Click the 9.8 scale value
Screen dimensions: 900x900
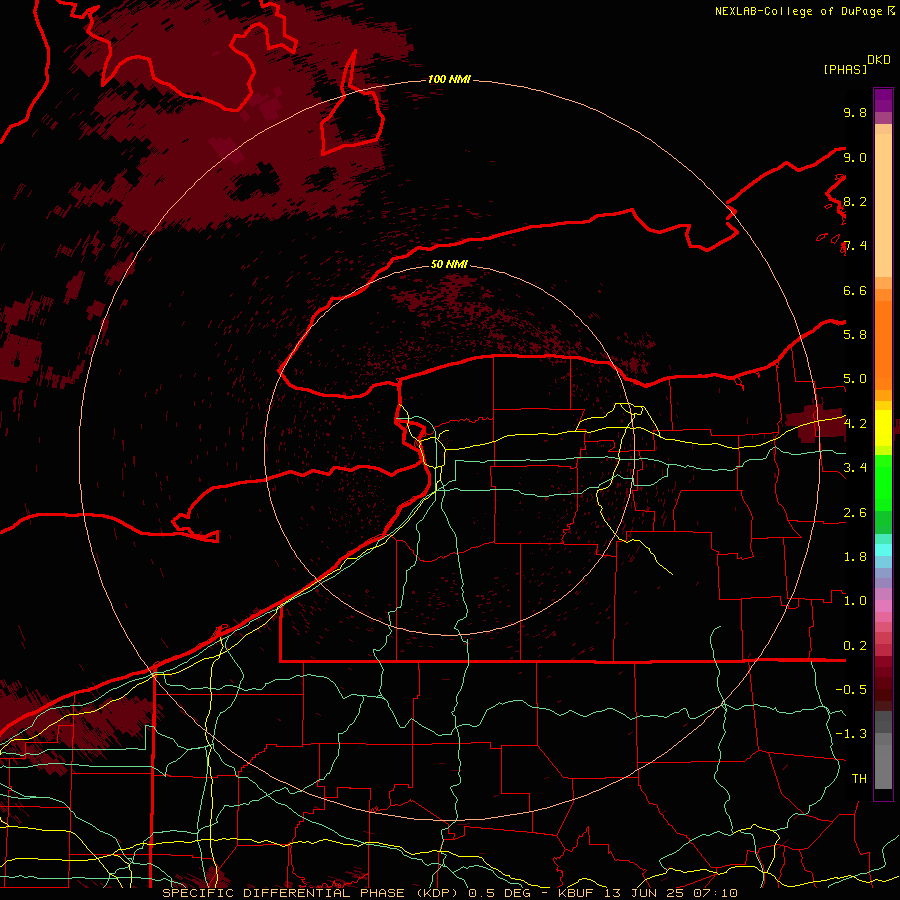[x=855, y=112]
